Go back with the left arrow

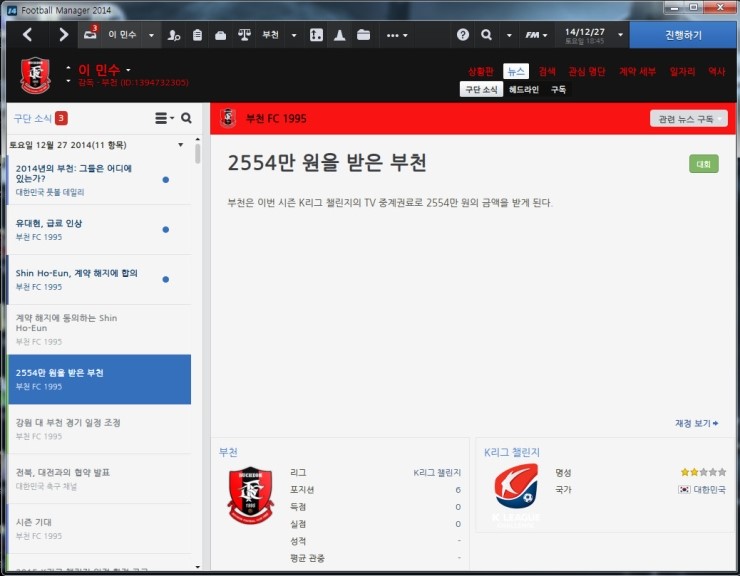[27, 34]
